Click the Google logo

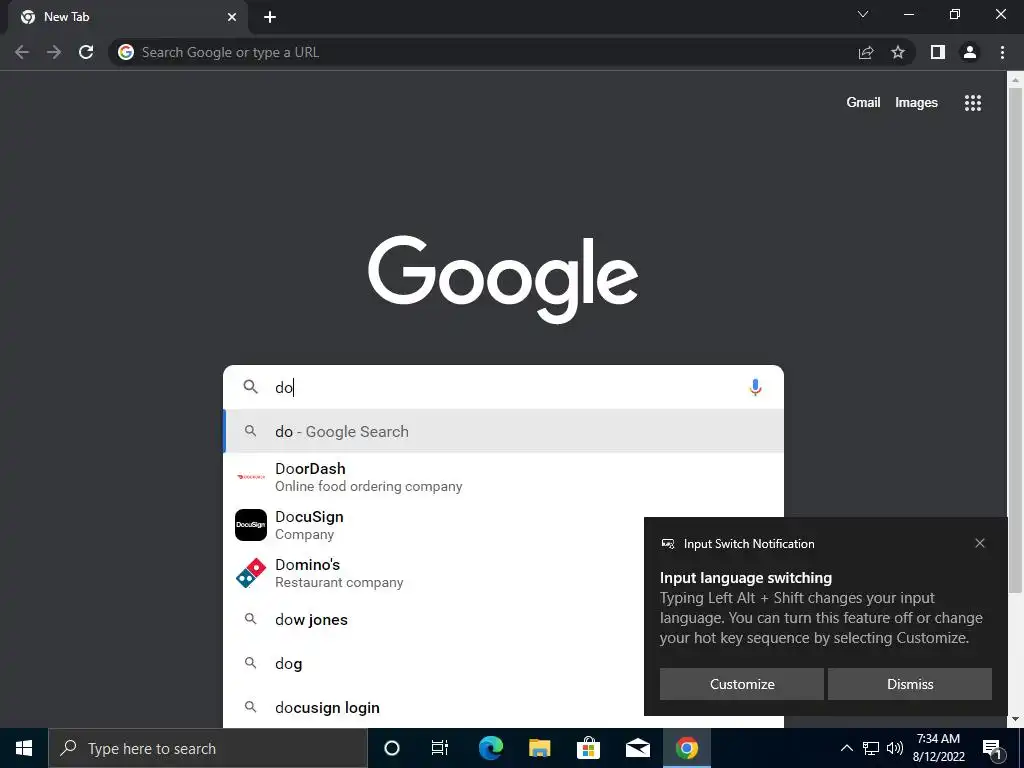503,279
